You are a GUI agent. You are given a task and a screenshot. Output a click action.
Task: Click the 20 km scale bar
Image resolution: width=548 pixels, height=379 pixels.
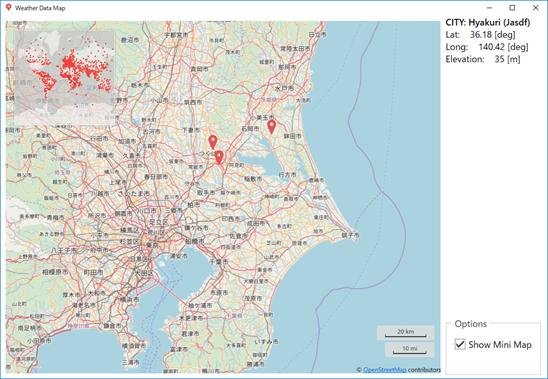pyautogui.click(x=405, y=333)
